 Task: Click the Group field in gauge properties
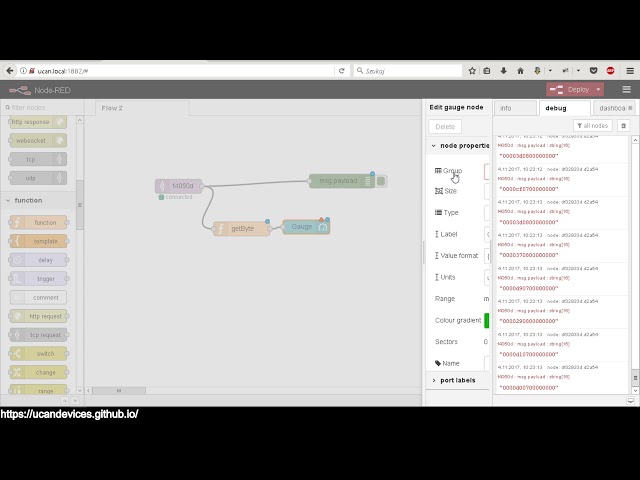click(487, 171)
